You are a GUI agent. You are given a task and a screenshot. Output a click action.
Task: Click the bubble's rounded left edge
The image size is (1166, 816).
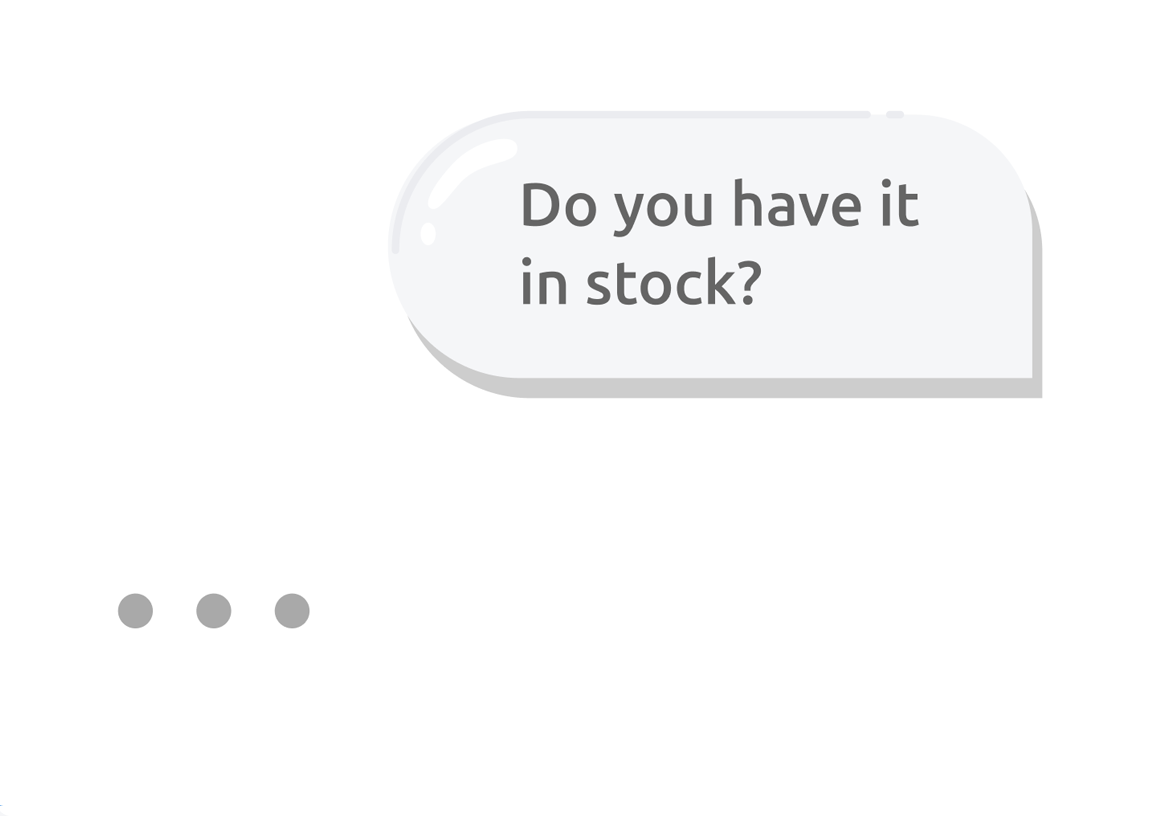[x=397, y=250]
